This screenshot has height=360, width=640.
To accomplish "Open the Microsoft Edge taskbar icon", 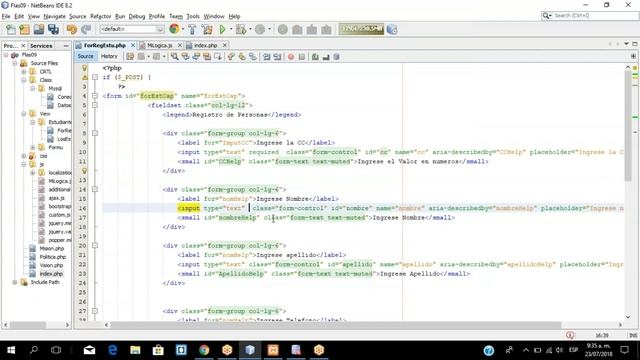I will (x=112, y=350).
